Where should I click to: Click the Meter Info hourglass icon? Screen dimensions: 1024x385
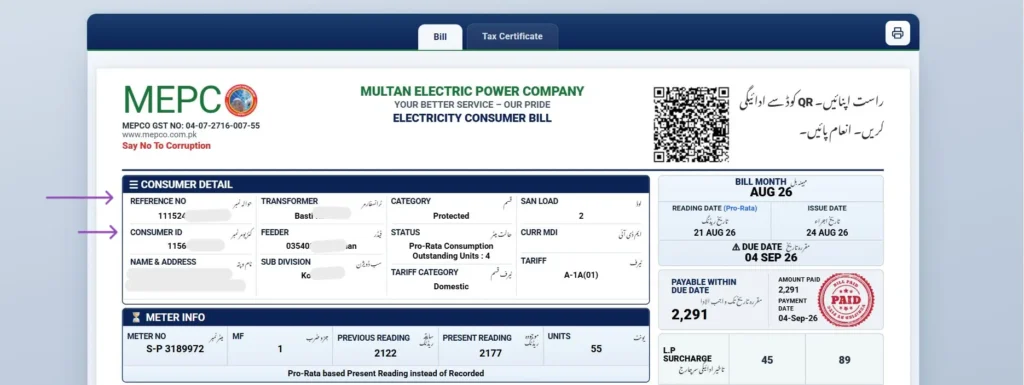pos(136,318)
